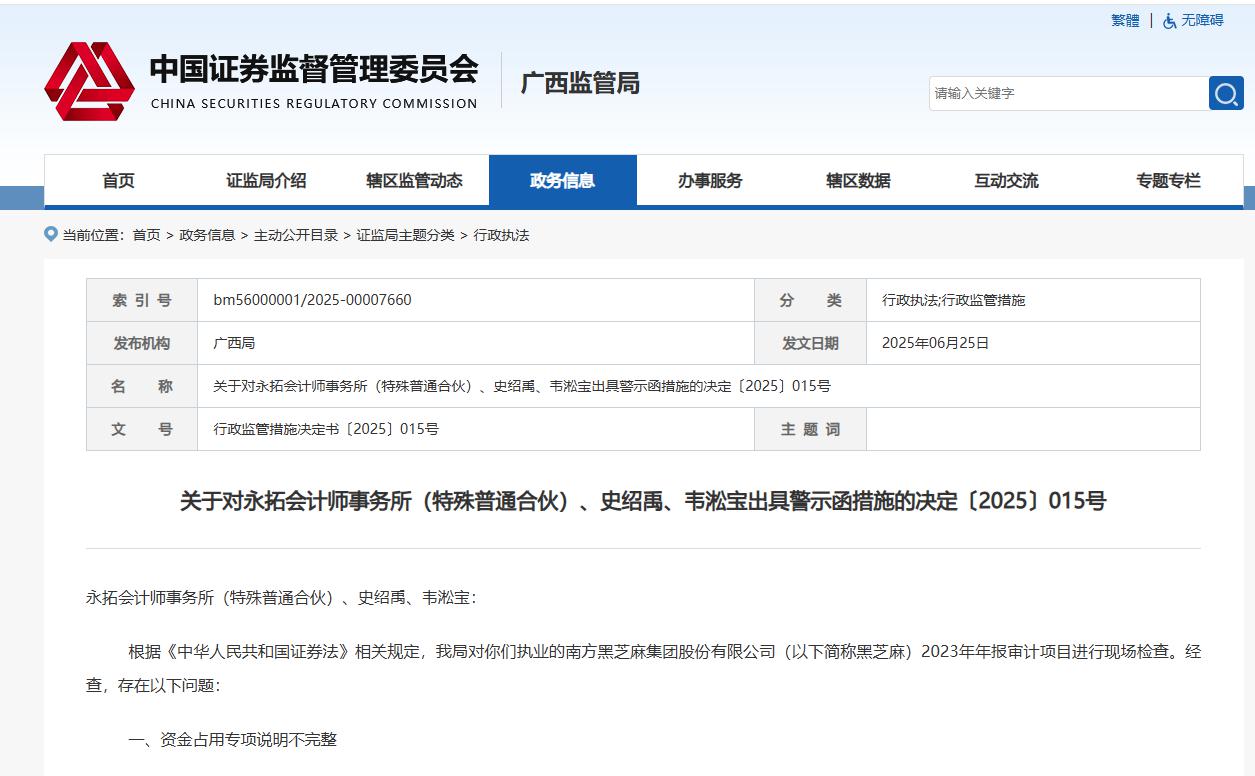The width and height of the screenshot is (1255, 776).
Task: Open the 专题专栏 navigation tab
Action: point(1167,181)
